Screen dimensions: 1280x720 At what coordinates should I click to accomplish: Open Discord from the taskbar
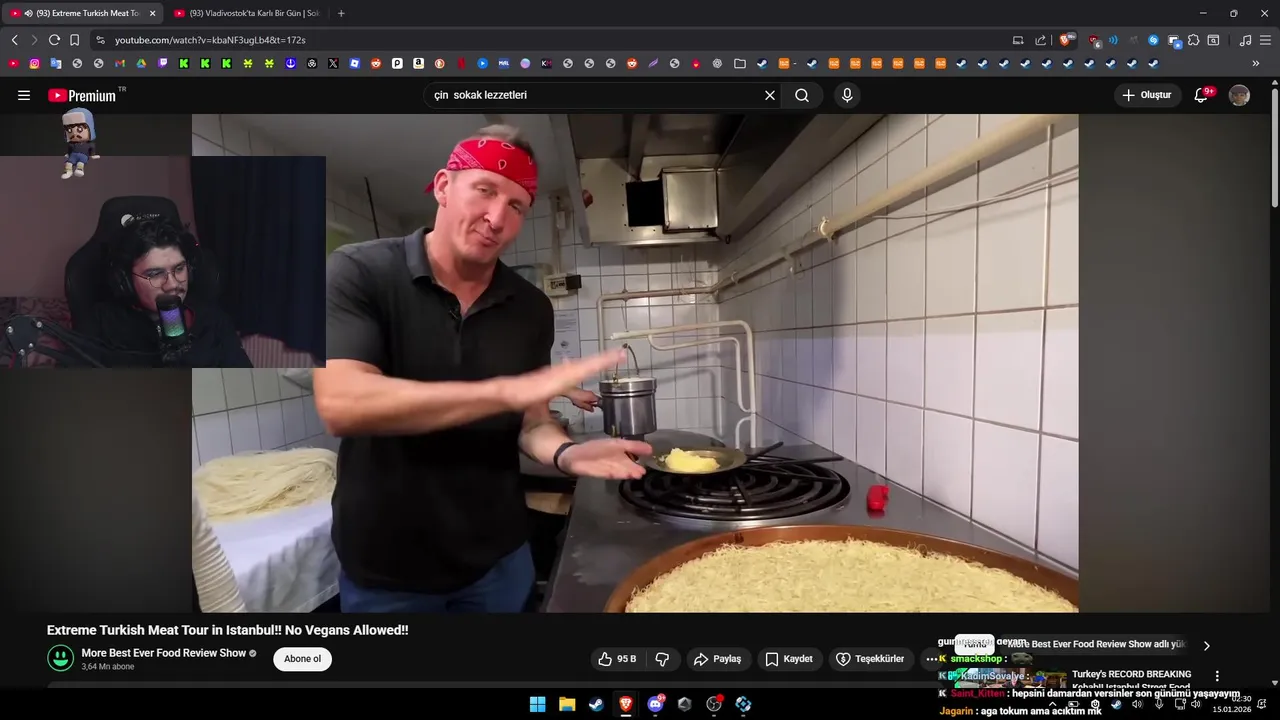[656, 704]
